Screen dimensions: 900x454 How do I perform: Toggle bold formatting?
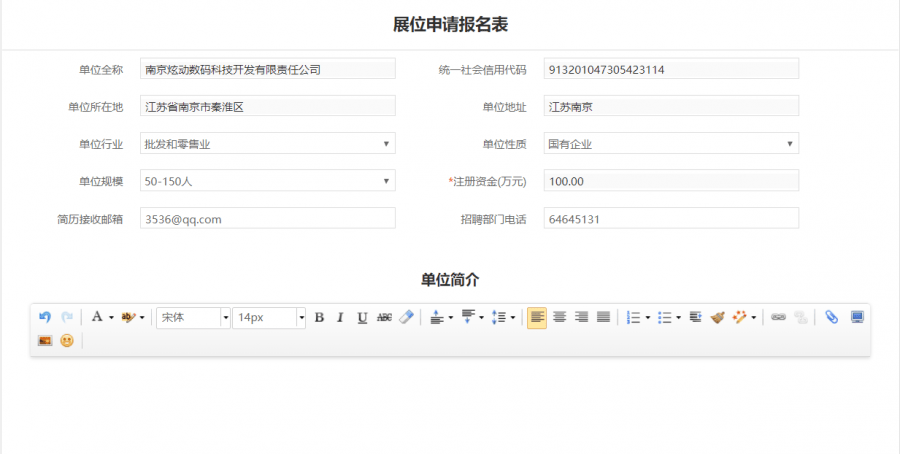pyautogui.click(x=319, y=317)
